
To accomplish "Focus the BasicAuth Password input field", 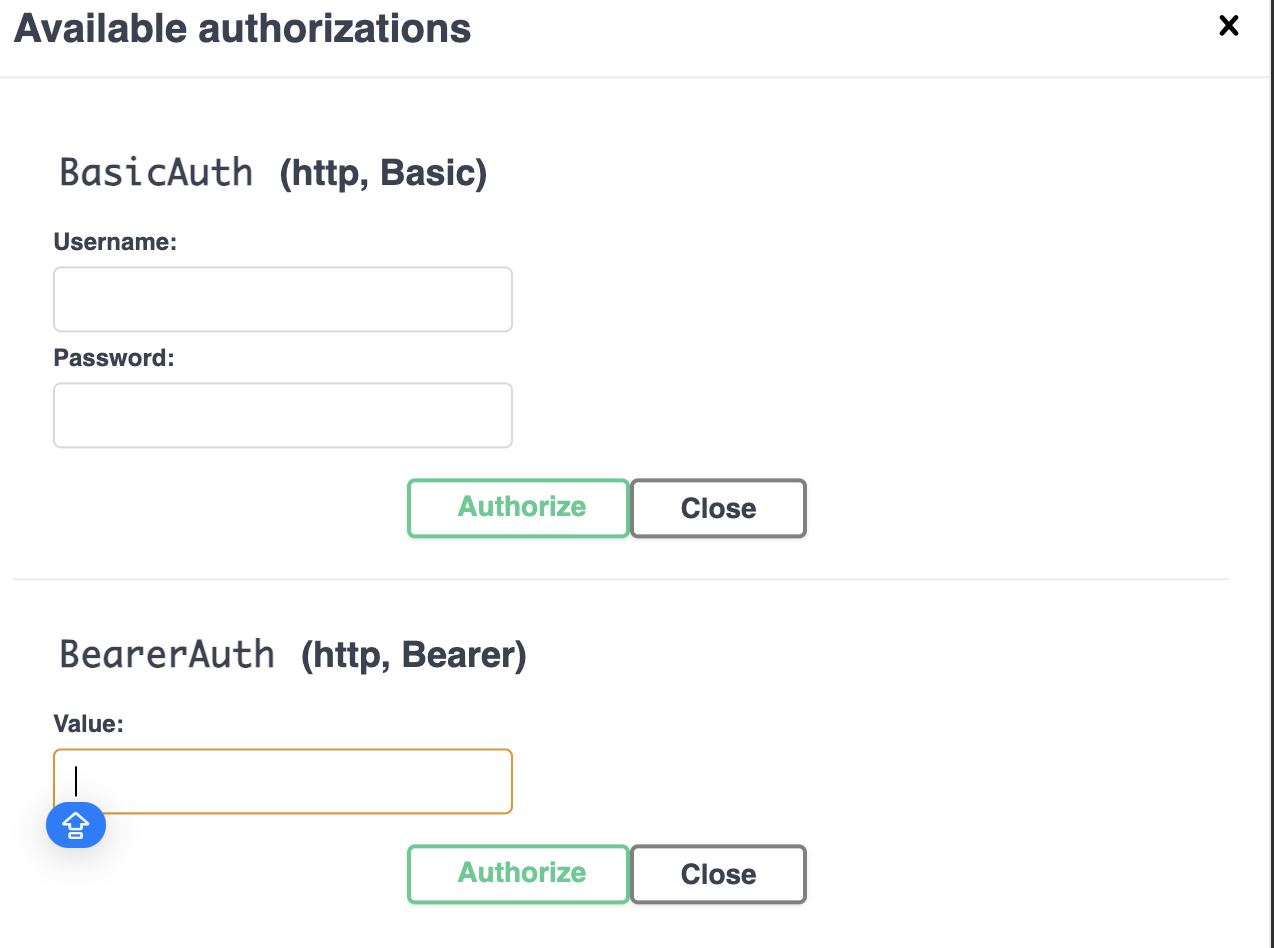I will tap(283, 415).
